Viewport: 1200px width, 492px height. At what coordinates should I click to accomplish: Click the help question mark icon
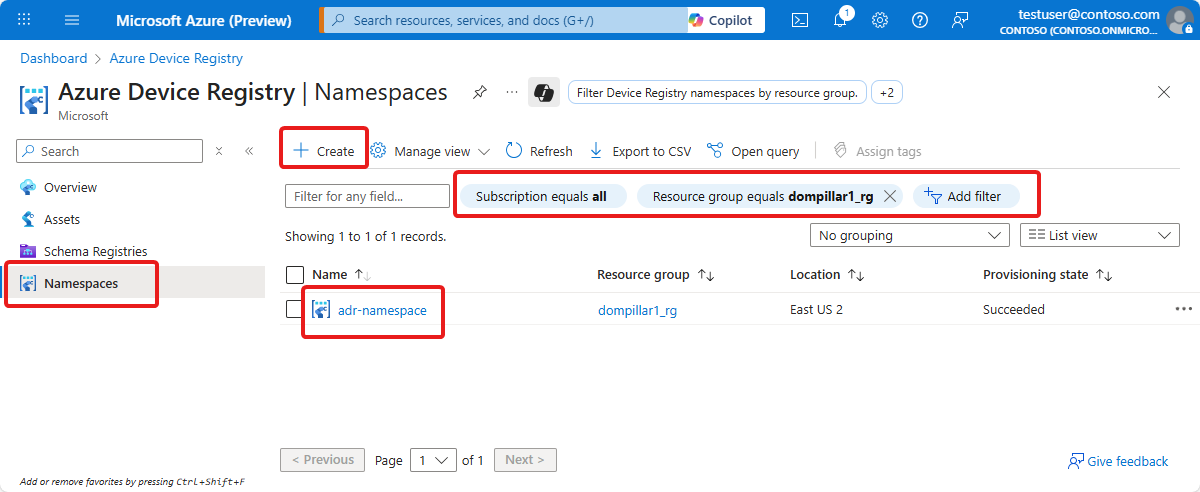pos(920,20)
